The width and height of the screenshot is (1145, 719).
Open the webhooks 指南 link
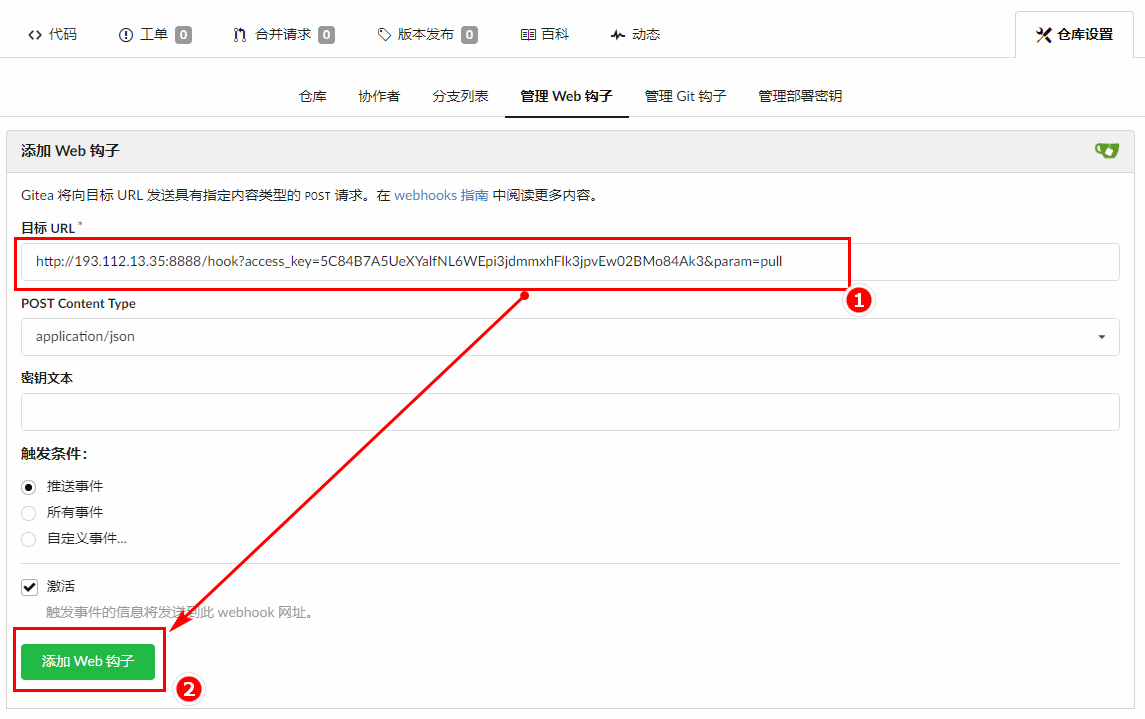coord(441,196)
